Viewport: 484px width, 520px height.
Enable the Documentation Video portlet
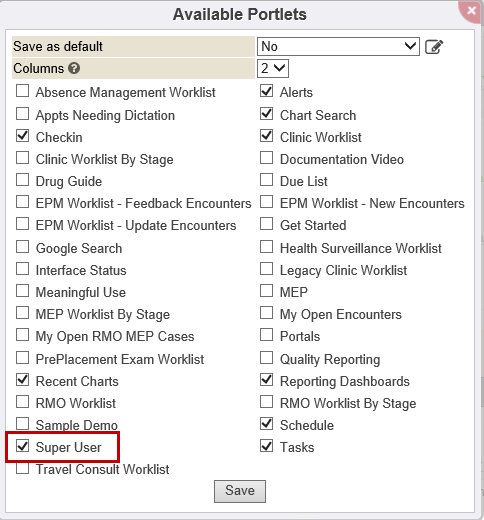pos(266,158)
